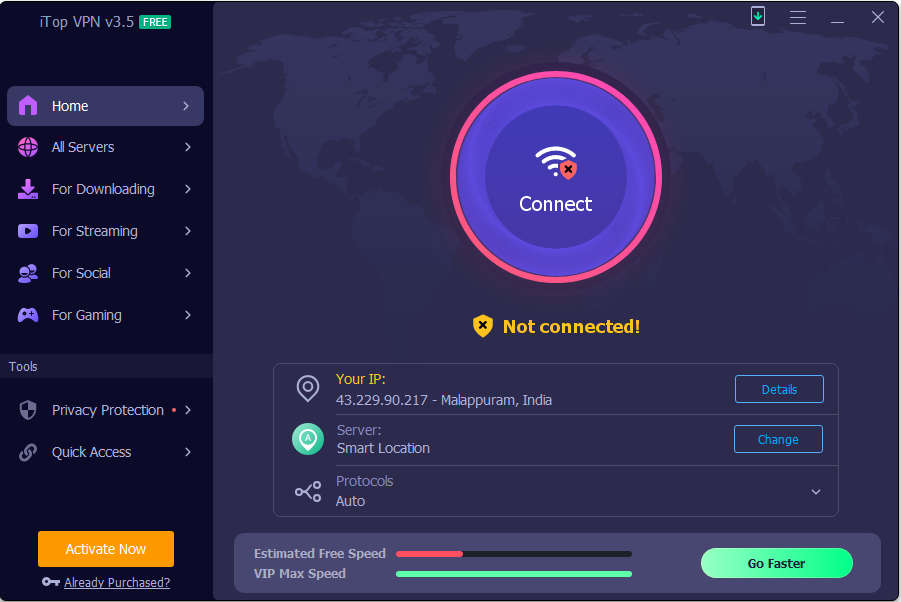Image resolution: width=901 pixels, height=602 pixels.
Task: Click the Smart Location green pin icon
Action: (308, 439)
